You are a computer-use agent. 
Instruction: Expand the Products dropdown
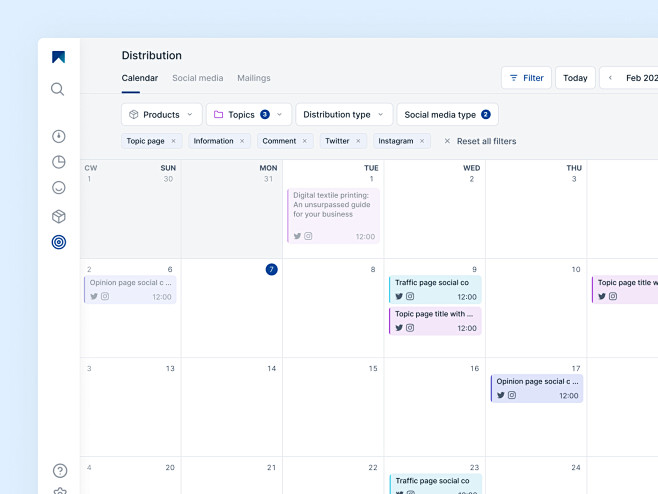coord(162,115)
